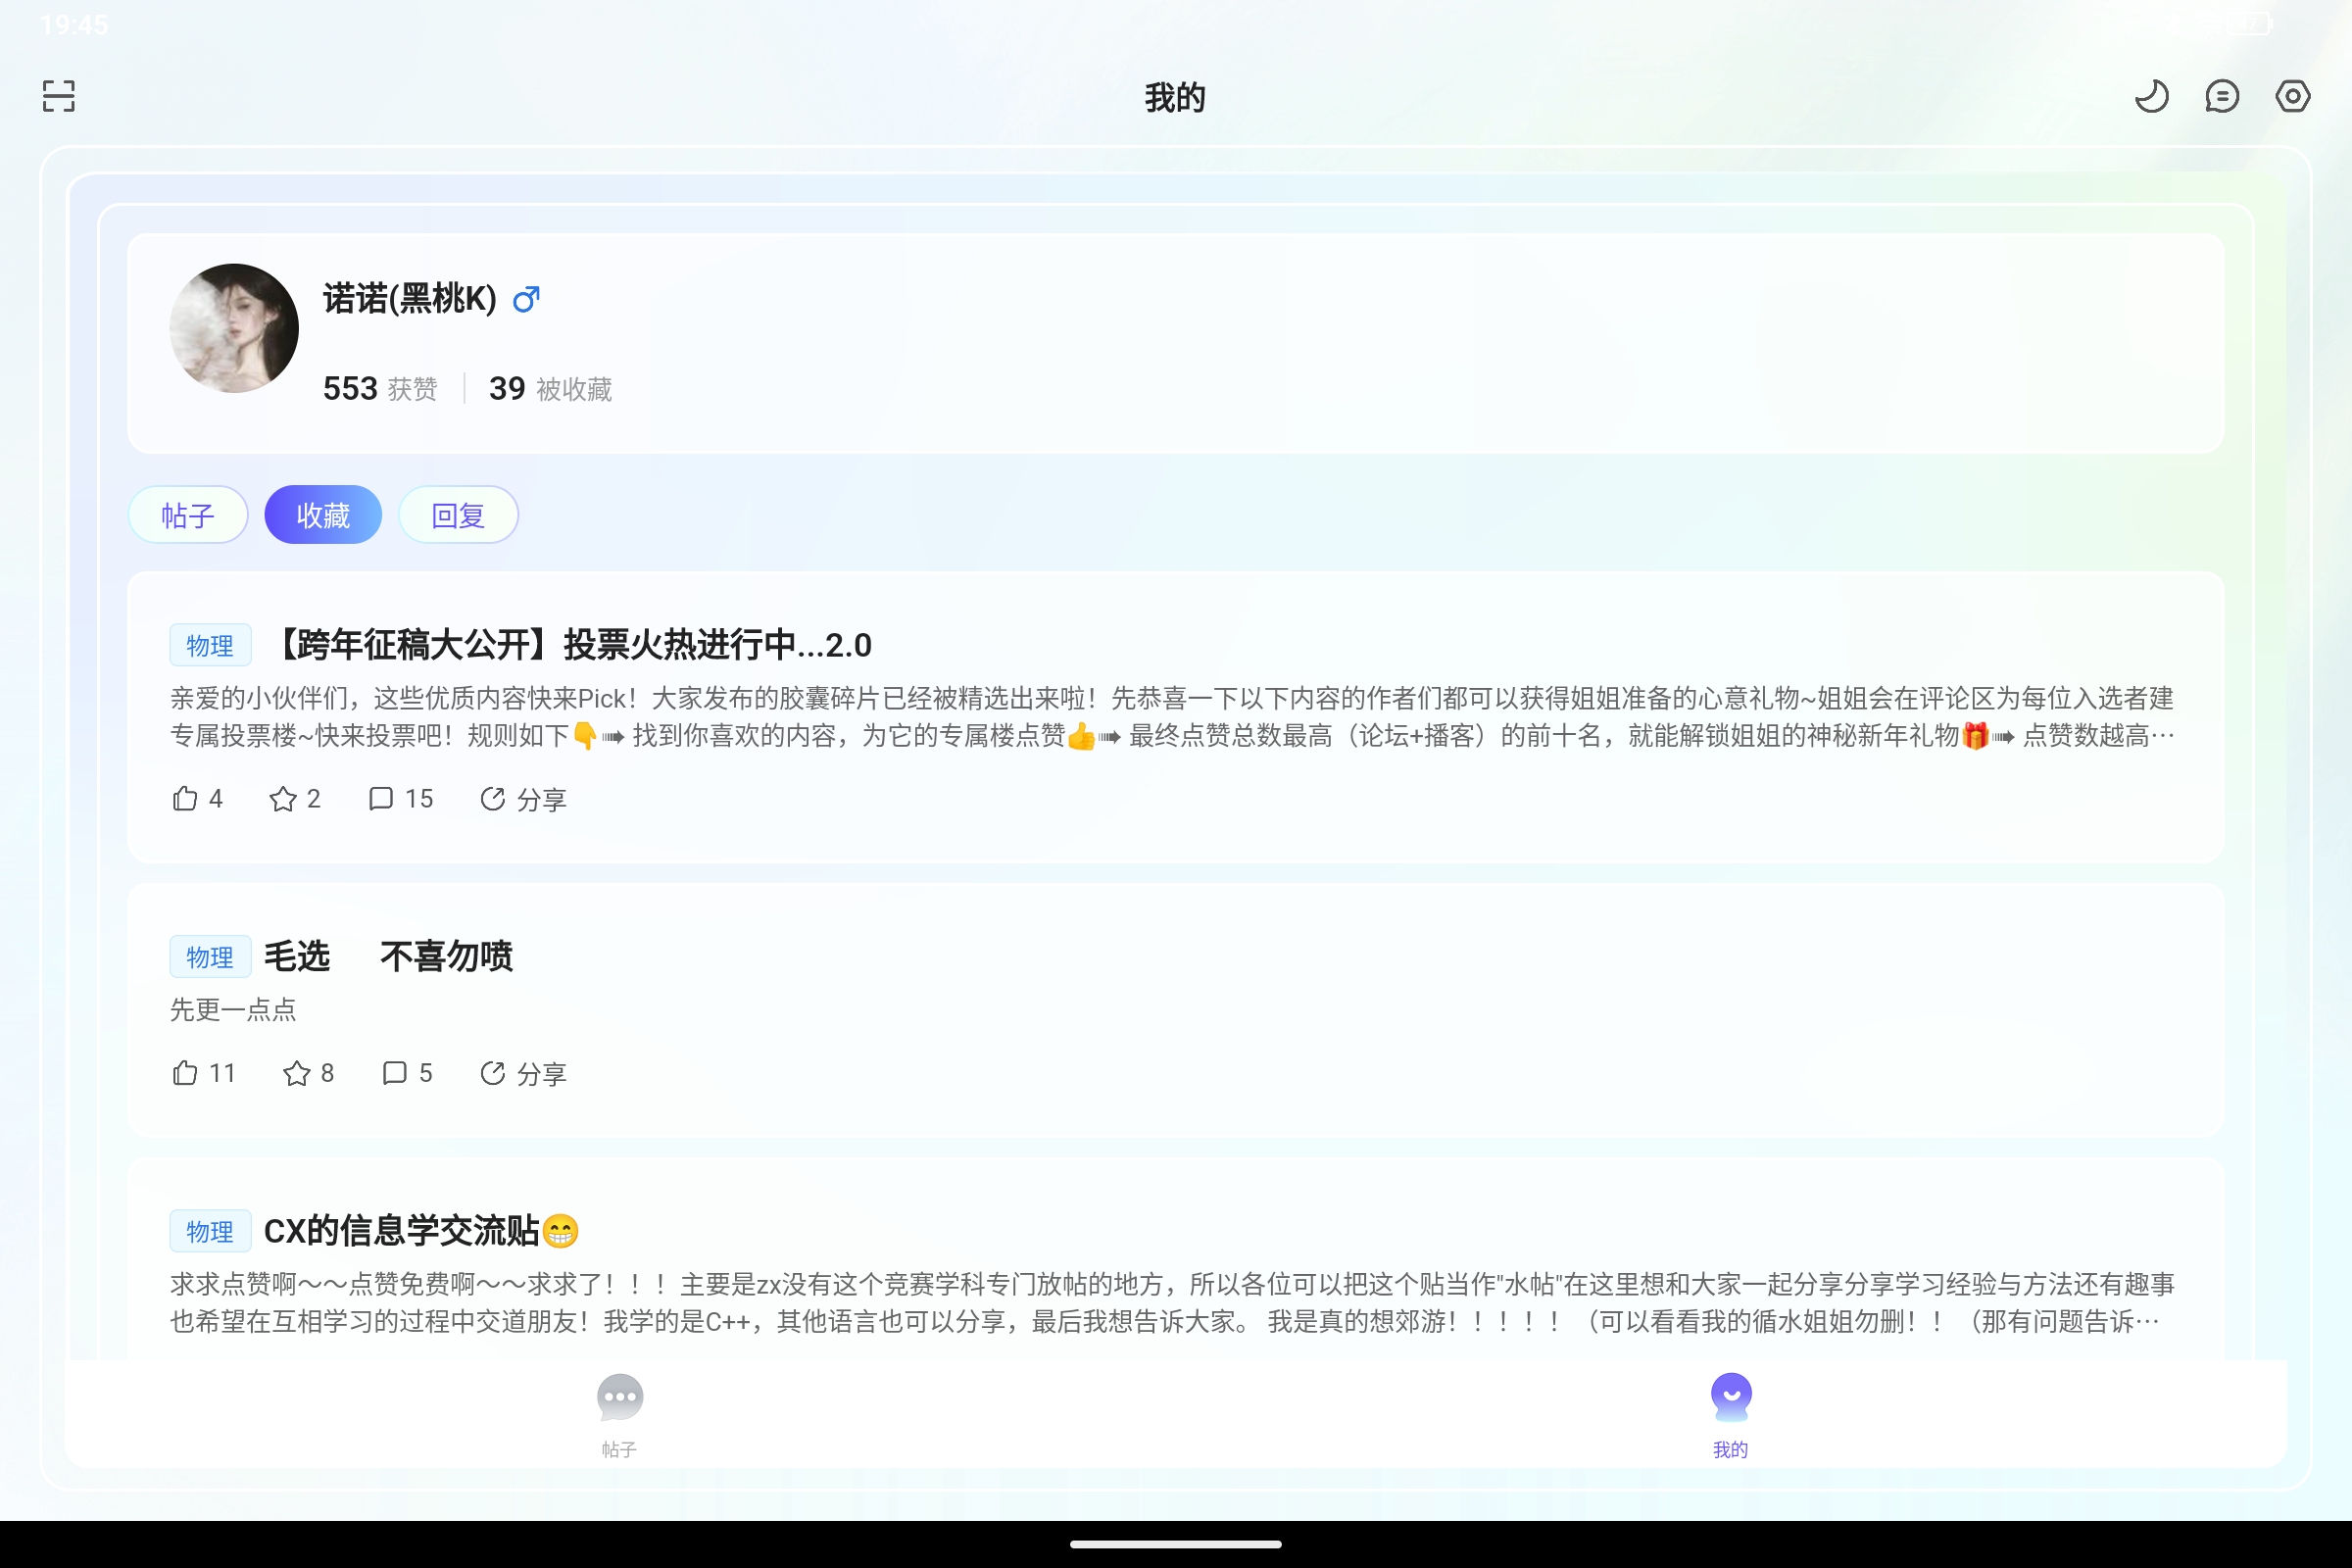
Task: Click the profile avatar of 诺诺(黑桃K)
Action: (x=233, y=327)
